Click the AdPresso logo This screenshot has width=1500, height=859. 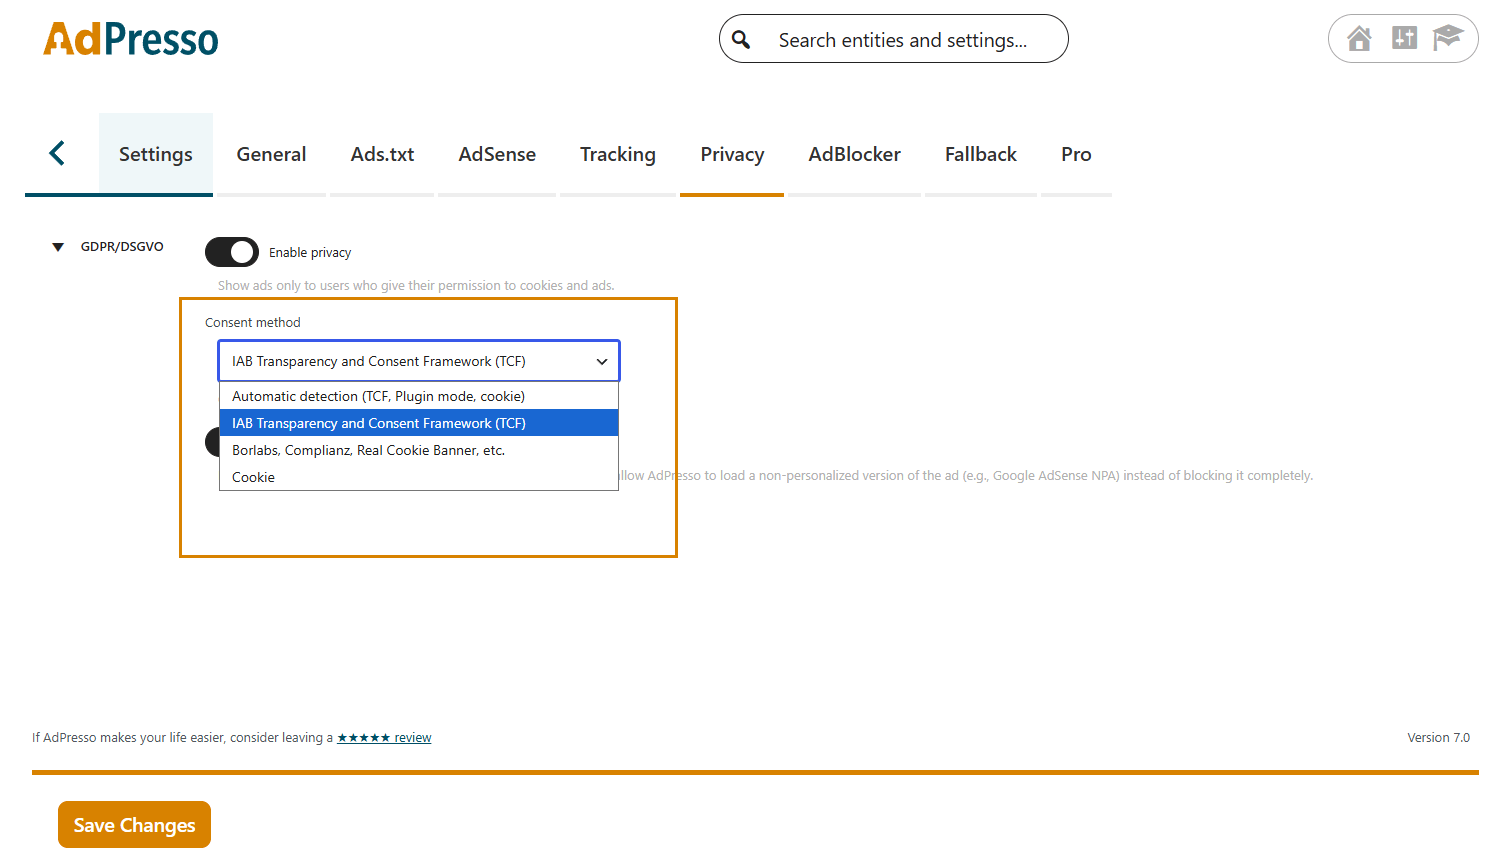130,39
